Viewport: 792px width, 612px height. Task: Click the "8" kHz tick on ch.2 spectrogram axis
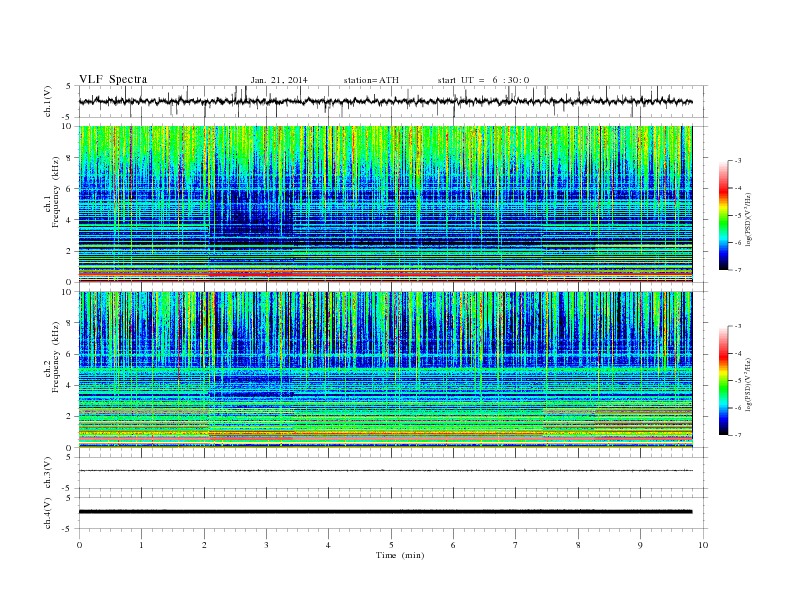69,323
